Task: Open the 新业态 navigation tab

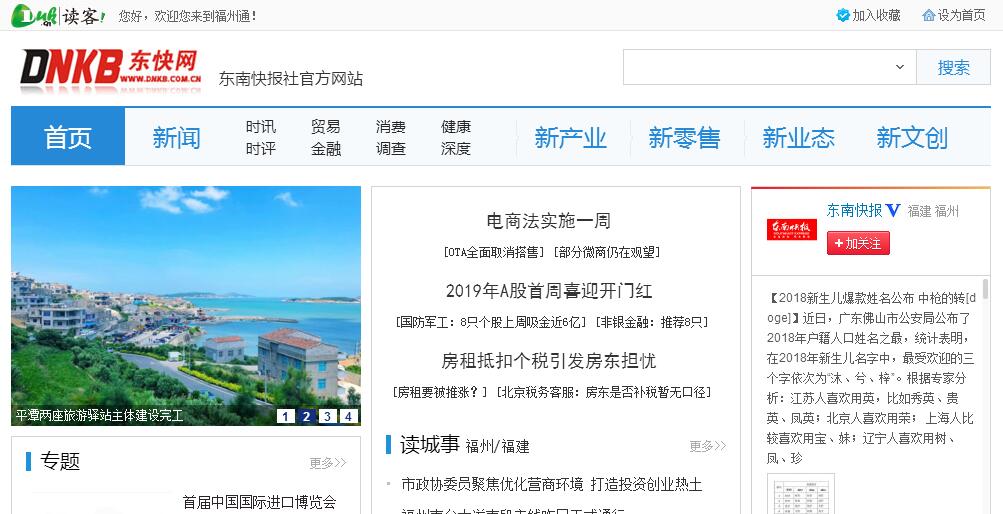Action: point(798,137)
